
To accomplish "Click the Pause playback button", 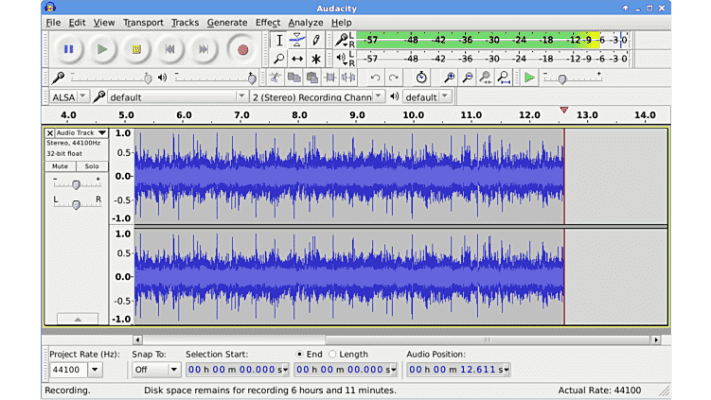I will pyautogui.click(x=68, y=48).
